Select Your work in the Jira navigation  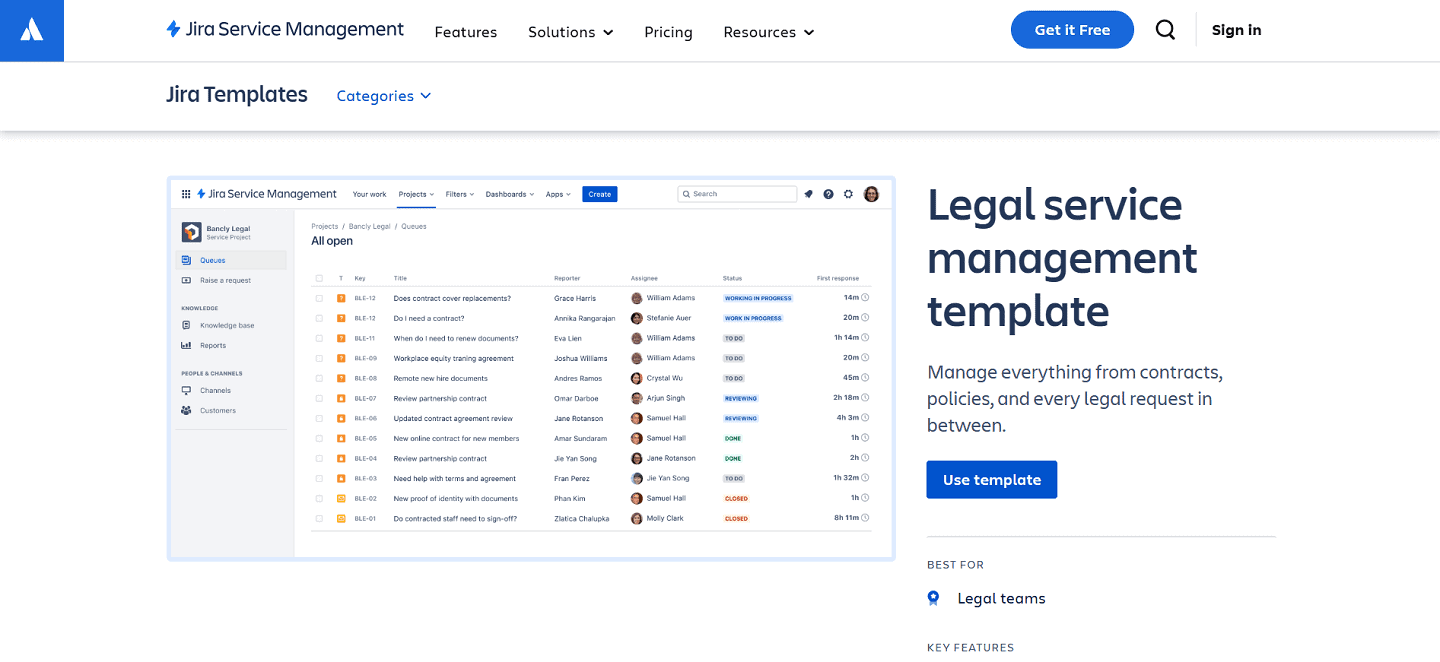[x=369, y=194]
